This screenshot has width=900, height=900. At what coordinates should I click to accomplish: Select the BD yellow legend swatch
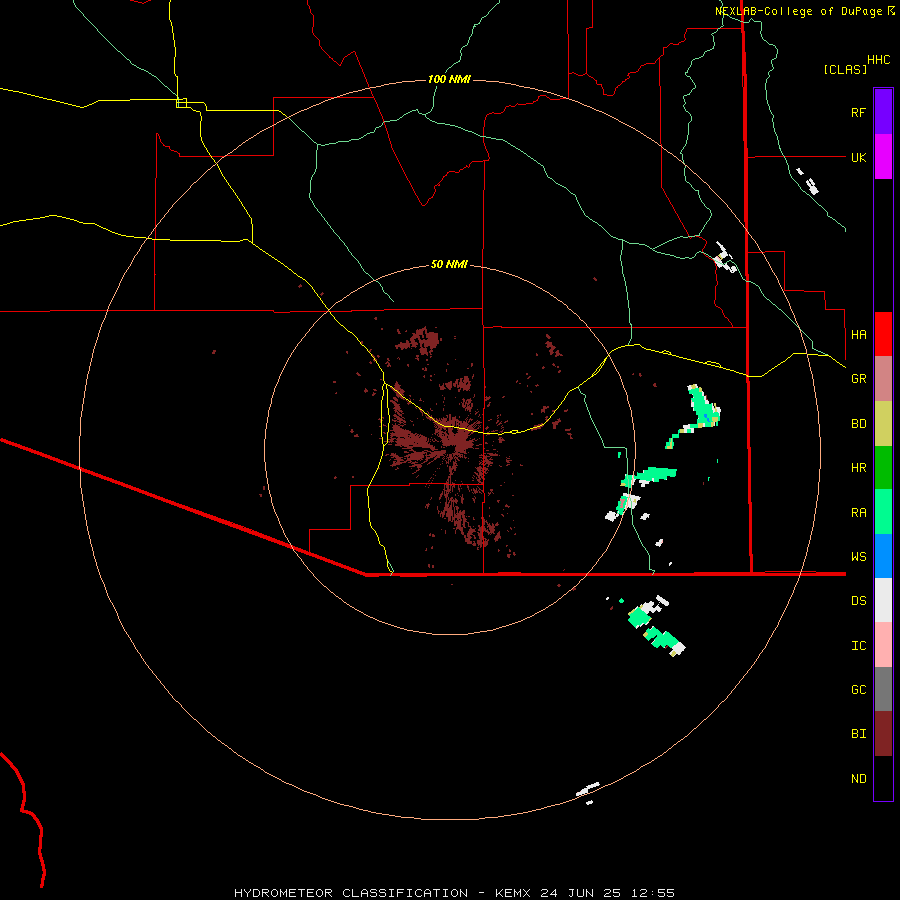click(x=883, y=424)
